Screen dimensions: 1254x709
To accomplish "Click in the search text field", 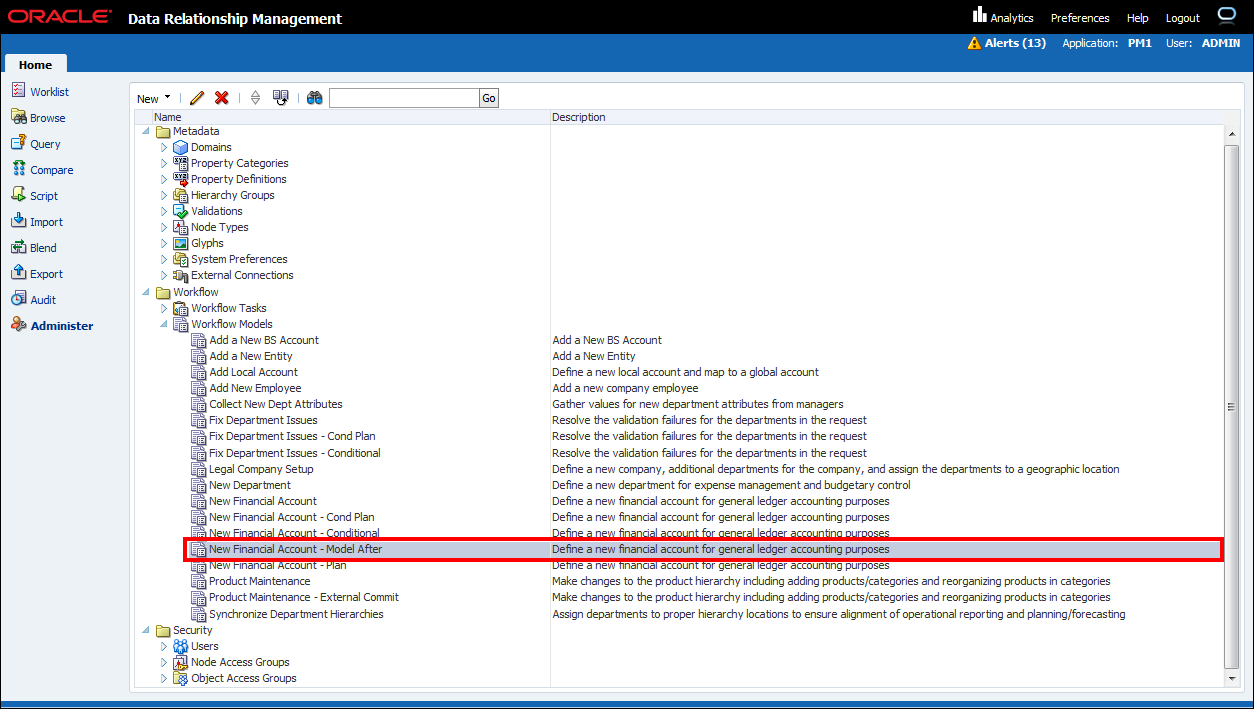I will (x=404, y=98).
